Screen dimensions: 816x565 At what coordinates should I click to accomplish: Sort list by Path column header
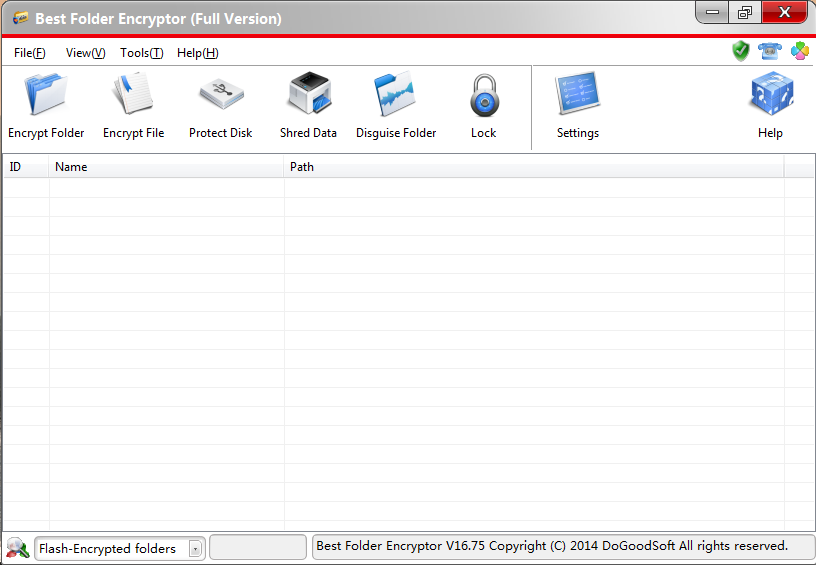click(534, 167)
